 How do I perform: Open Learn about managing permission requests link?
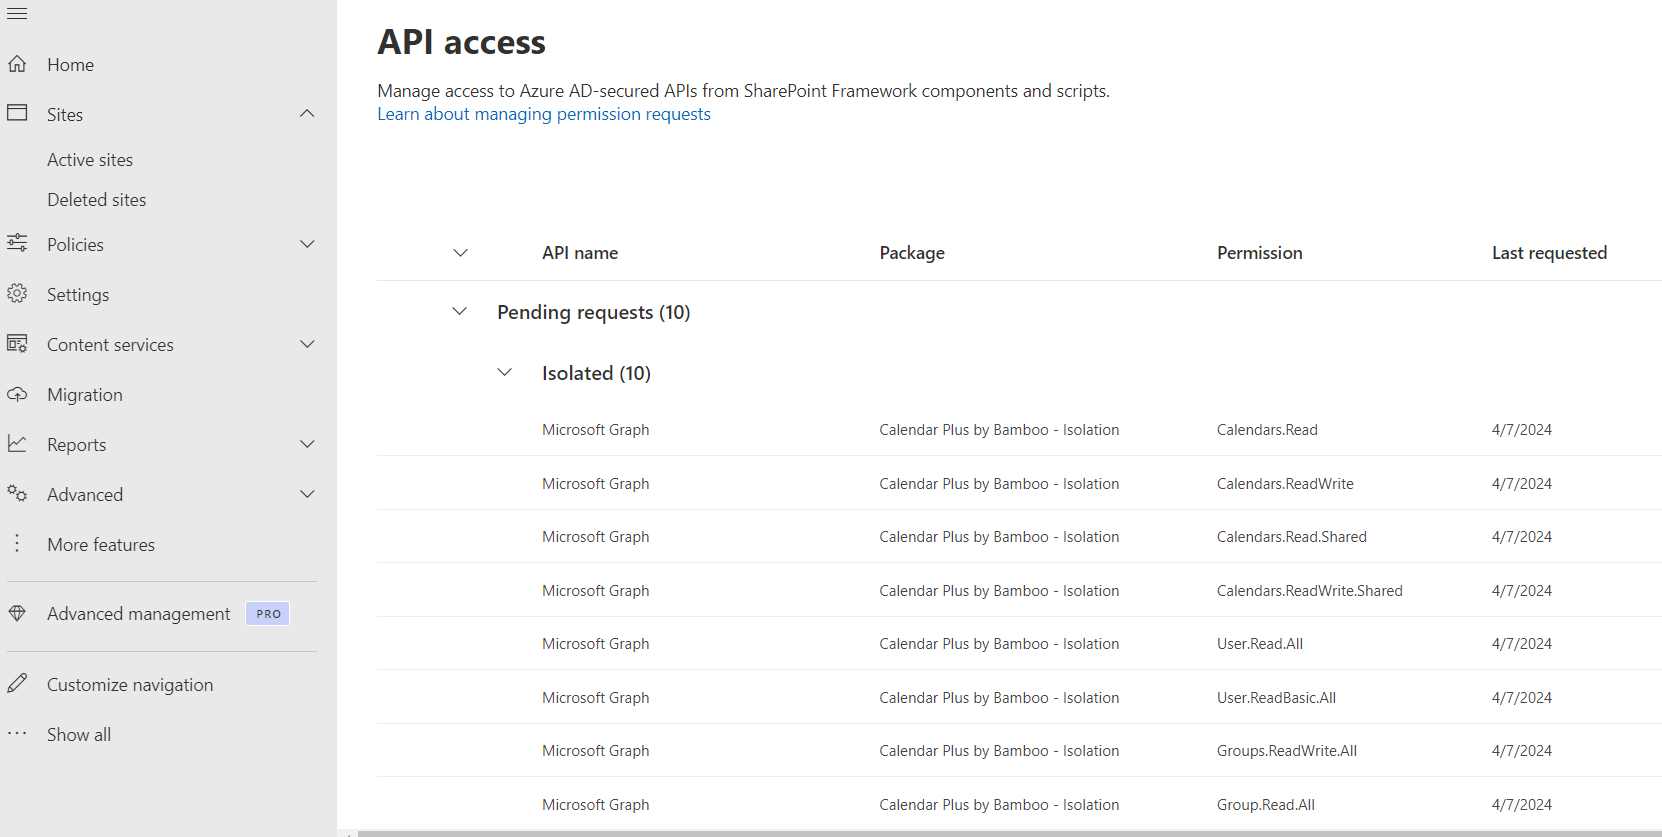click(544, 114)
